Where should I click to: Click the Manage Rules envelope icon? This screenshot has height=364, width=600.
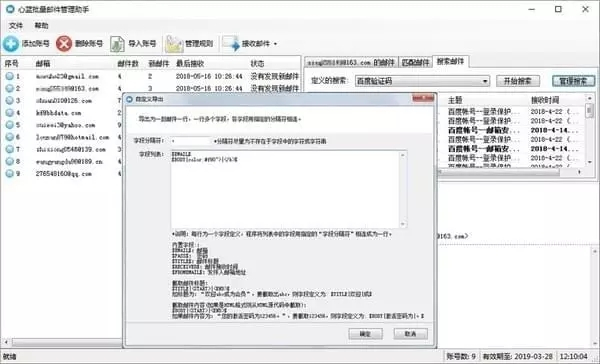point(174,44)
